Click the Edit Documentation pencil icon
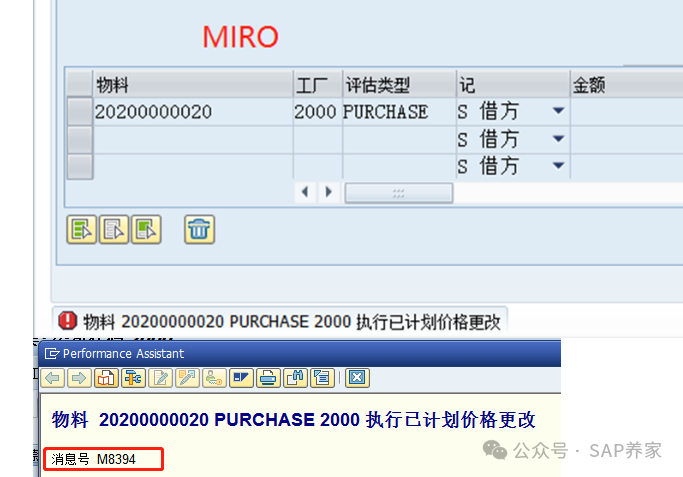 (x=160, y=378)
